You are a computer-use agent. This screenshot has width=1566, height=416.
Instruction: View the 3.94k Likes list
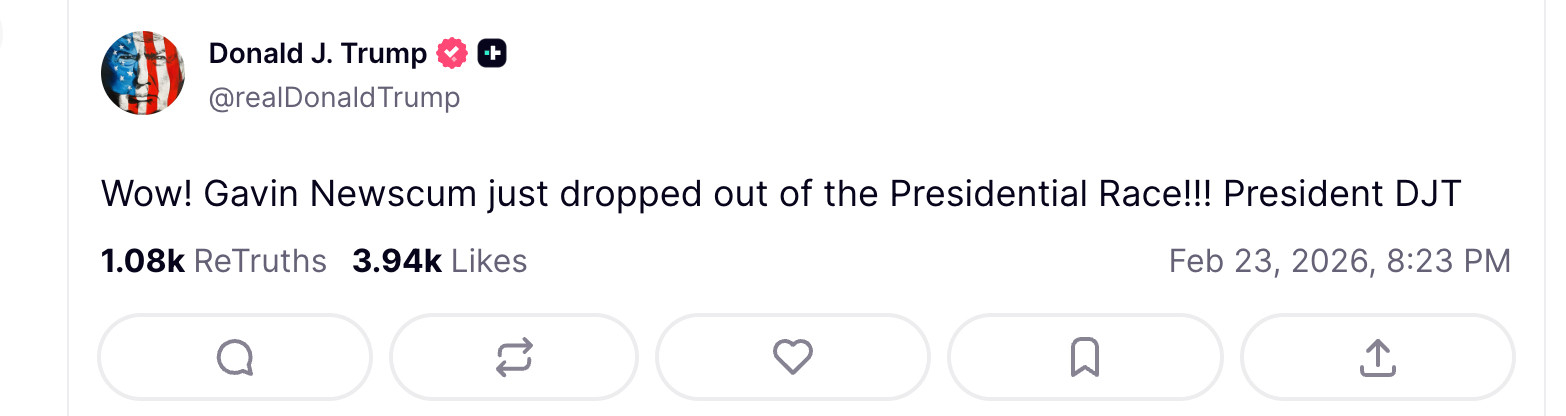[439, 261]
